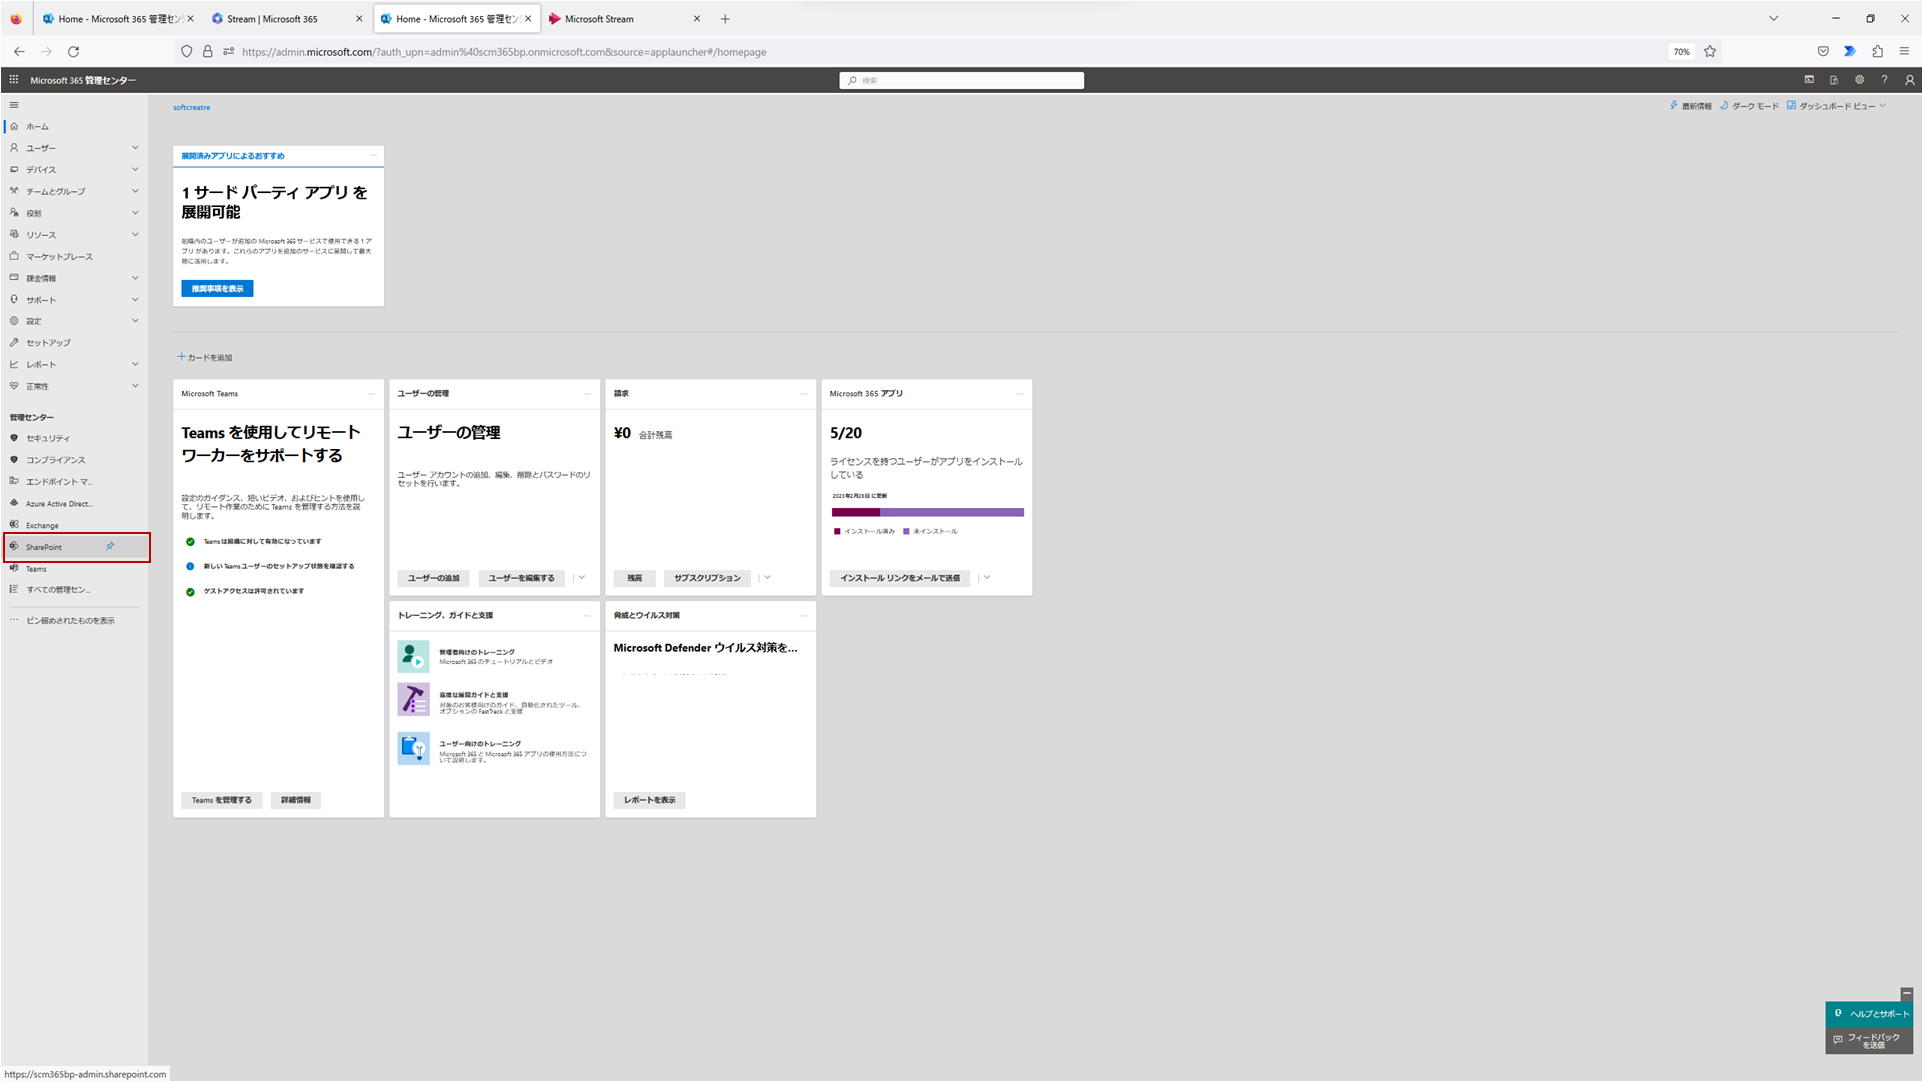The image size is (1922, 1081).
Task: Open user training tile icon
Action: (x=413, y=748)
